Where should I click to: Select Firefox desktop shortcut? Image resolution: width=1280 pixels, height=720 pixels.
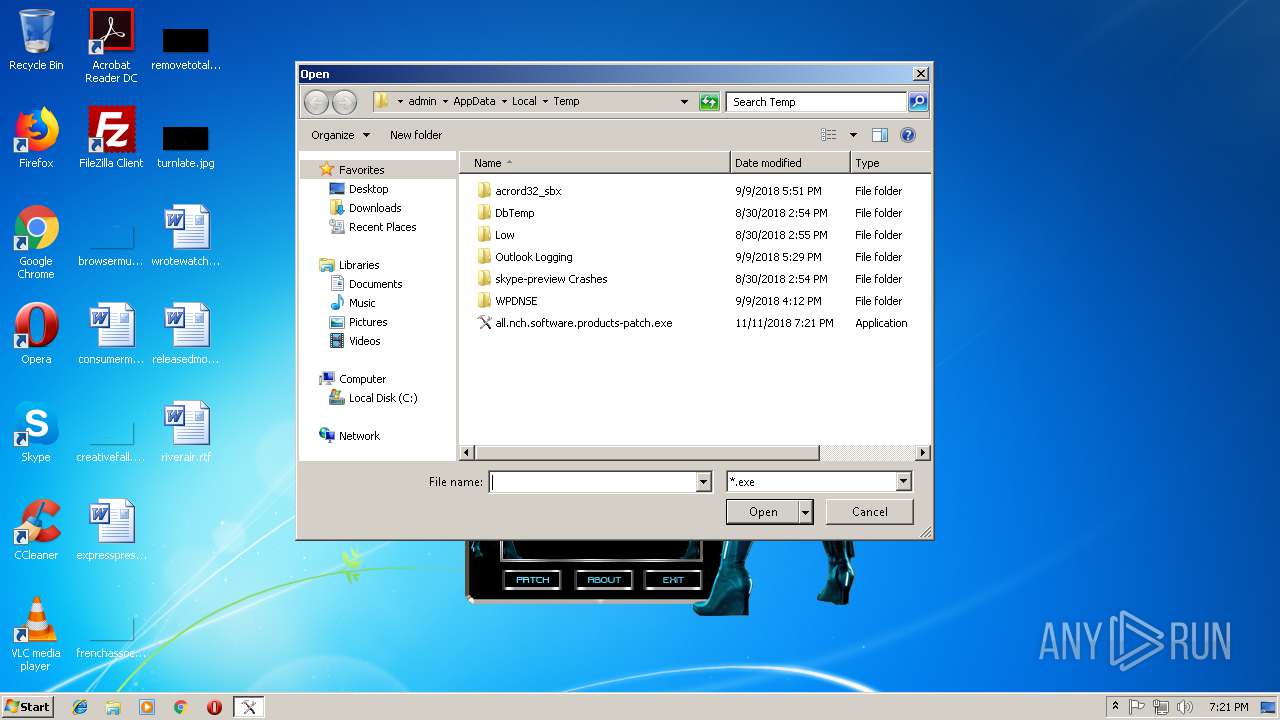click(x=36, y=138)
